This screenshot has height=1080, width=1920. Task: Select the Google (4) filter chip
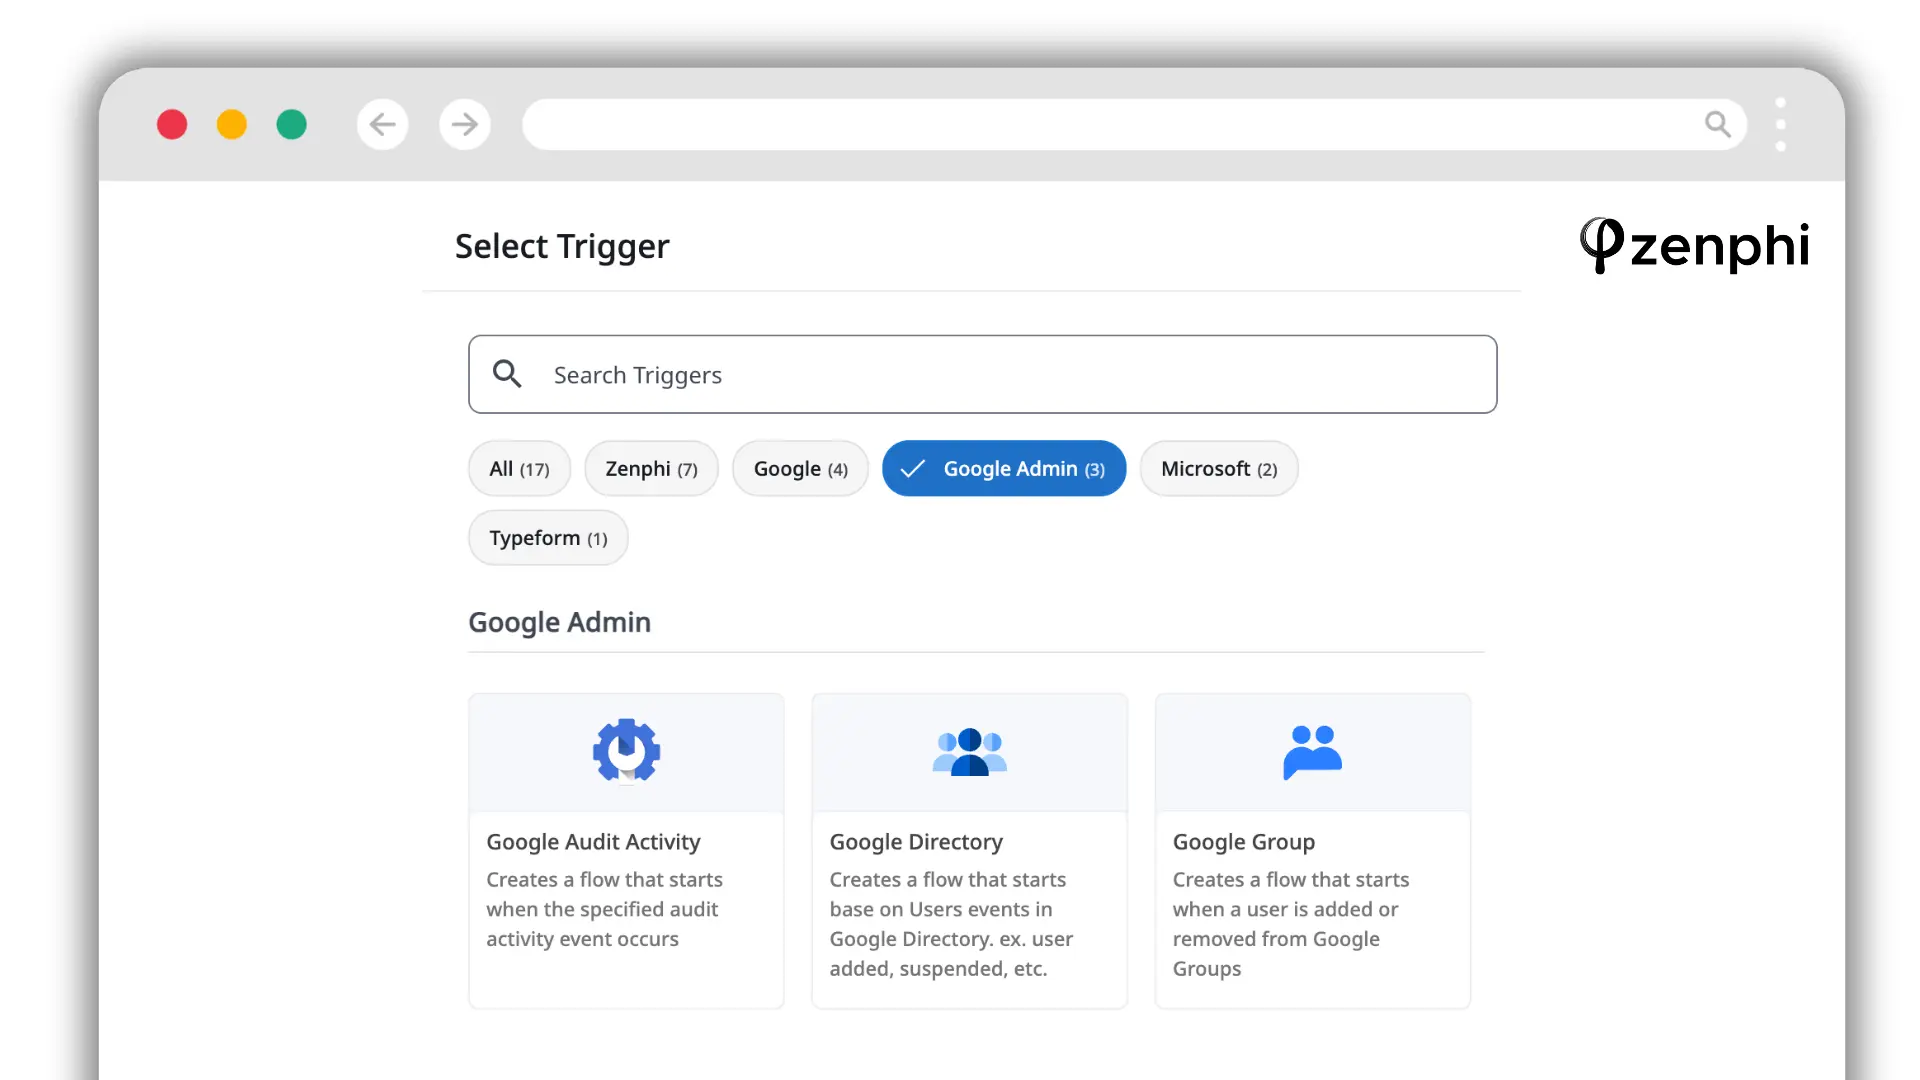point(800,468)
